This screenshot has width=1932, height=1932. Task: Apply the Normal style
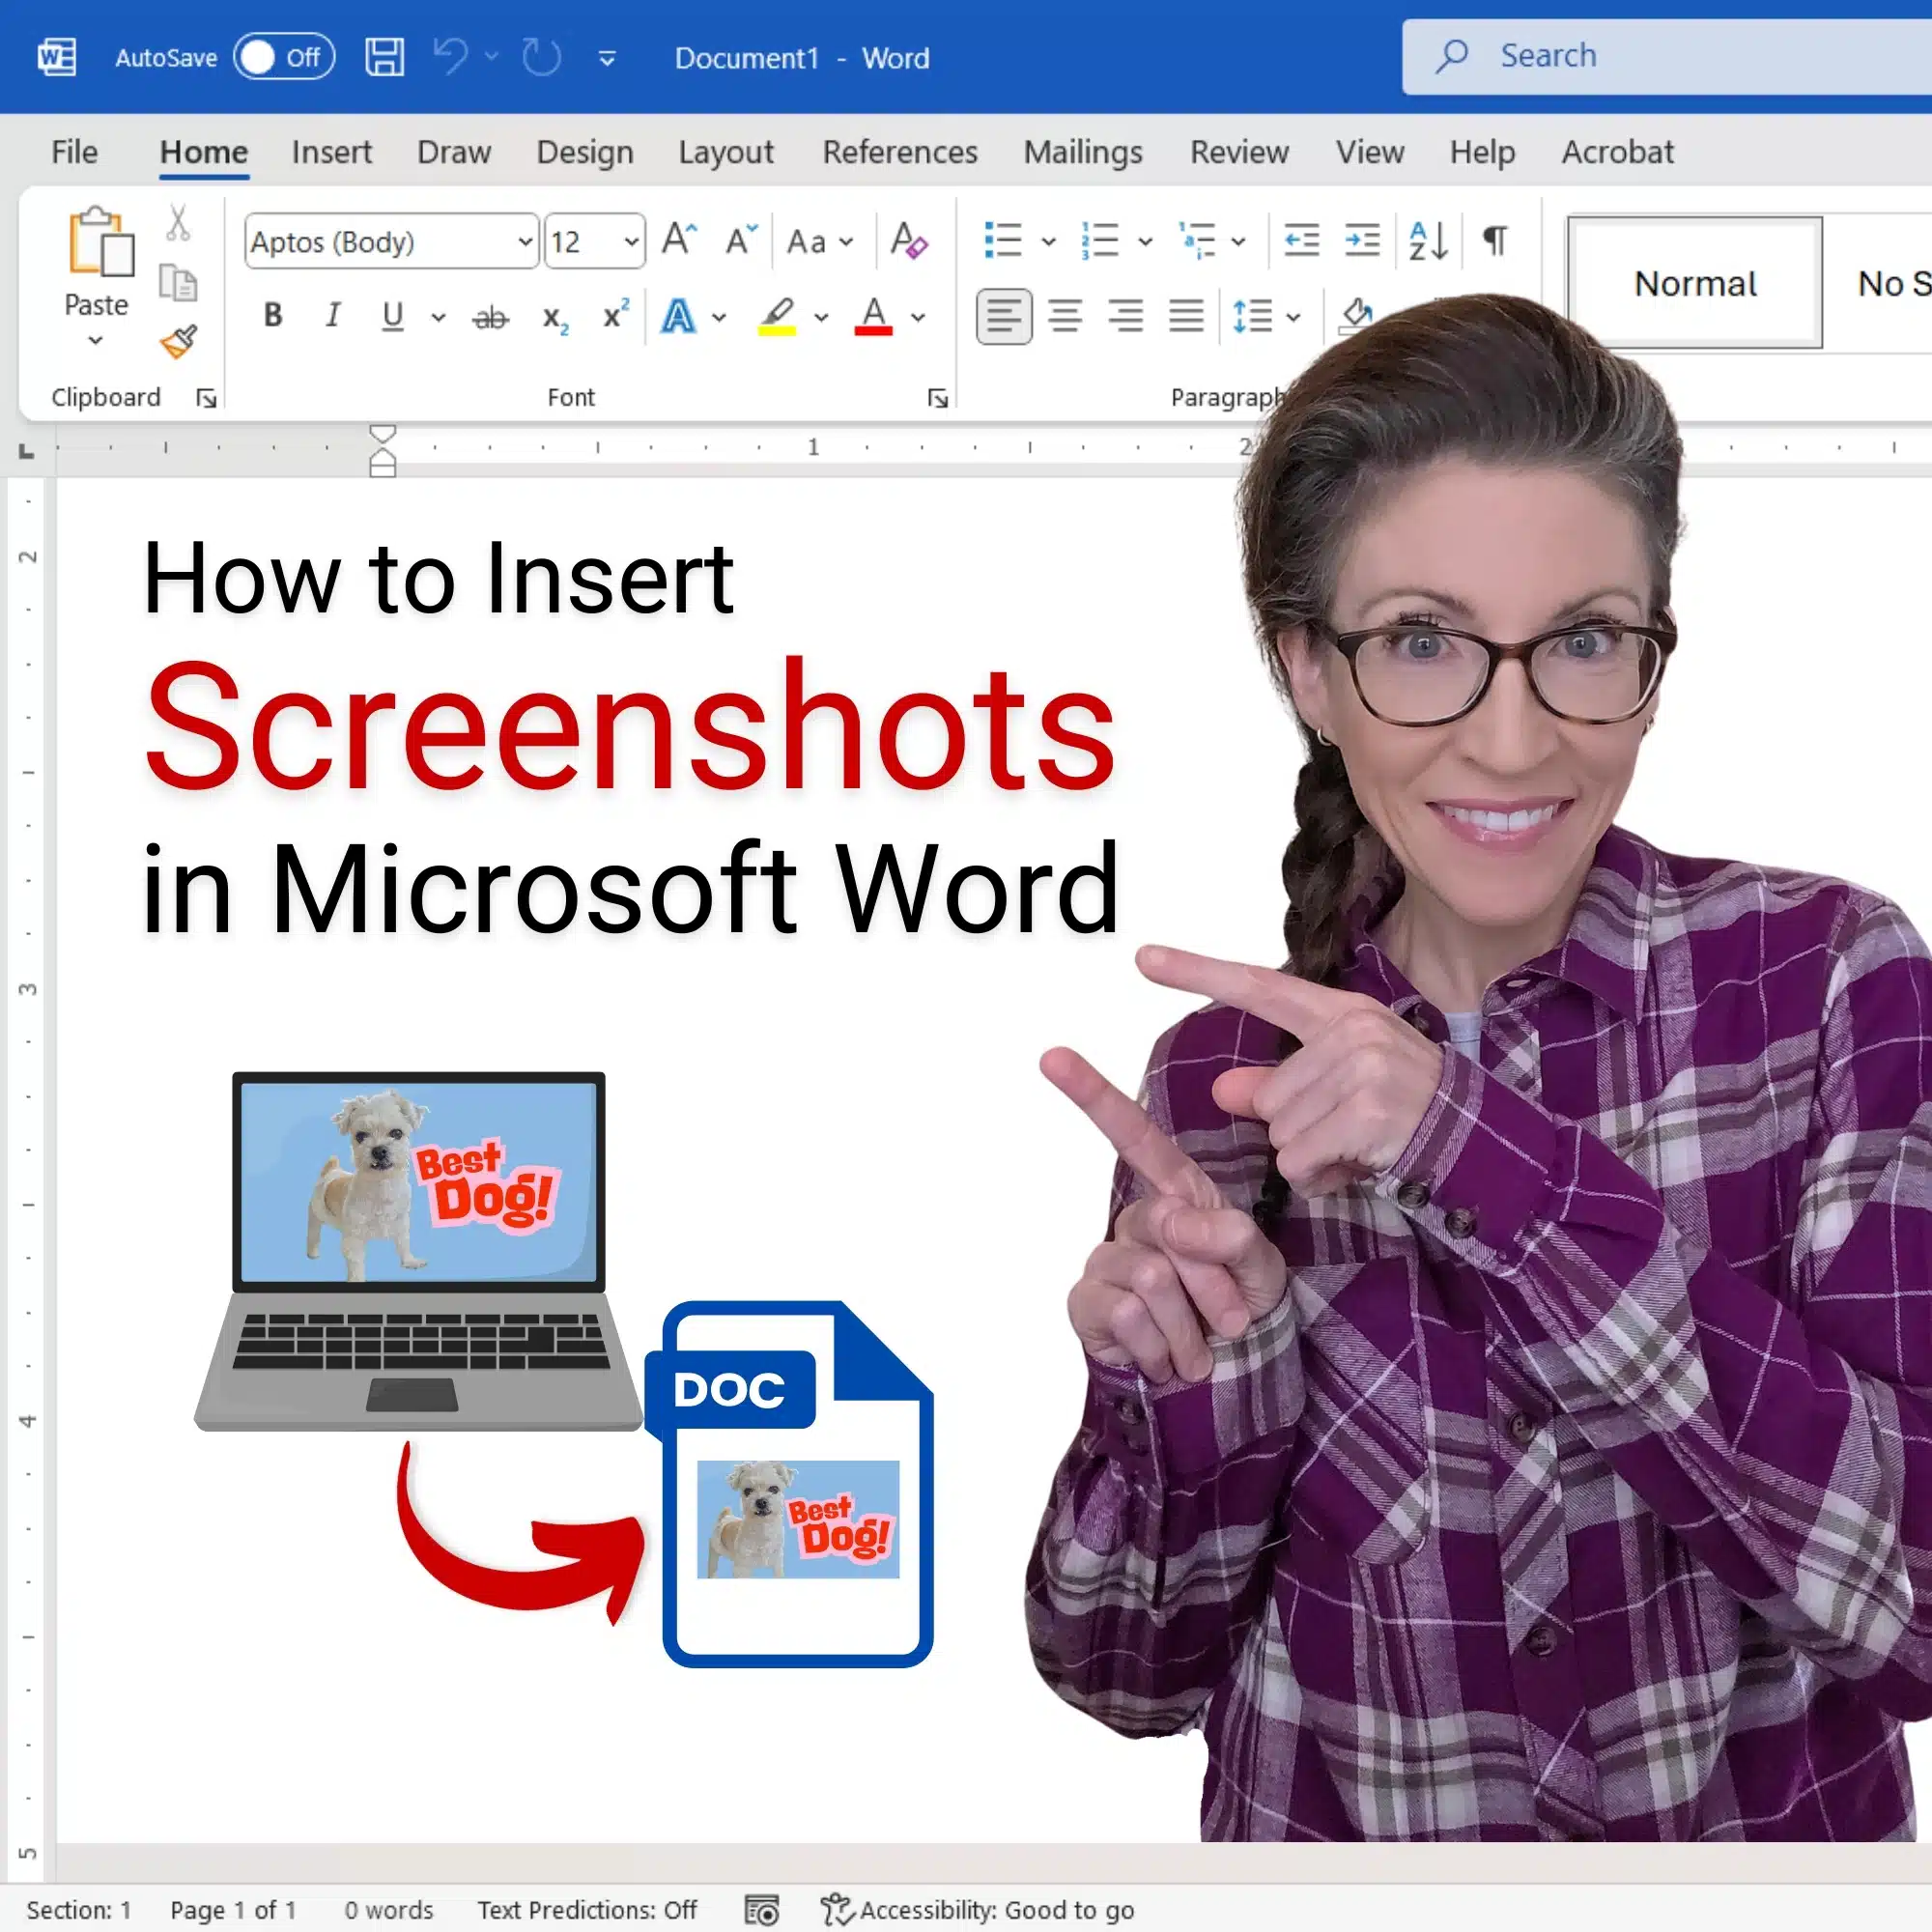pos(1695,283)
